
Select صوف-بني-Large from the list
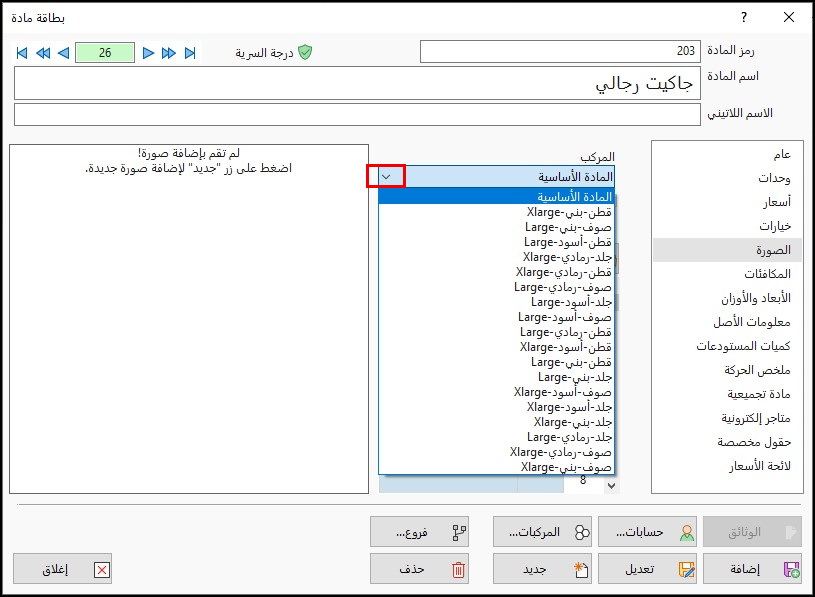coord(496,227)
